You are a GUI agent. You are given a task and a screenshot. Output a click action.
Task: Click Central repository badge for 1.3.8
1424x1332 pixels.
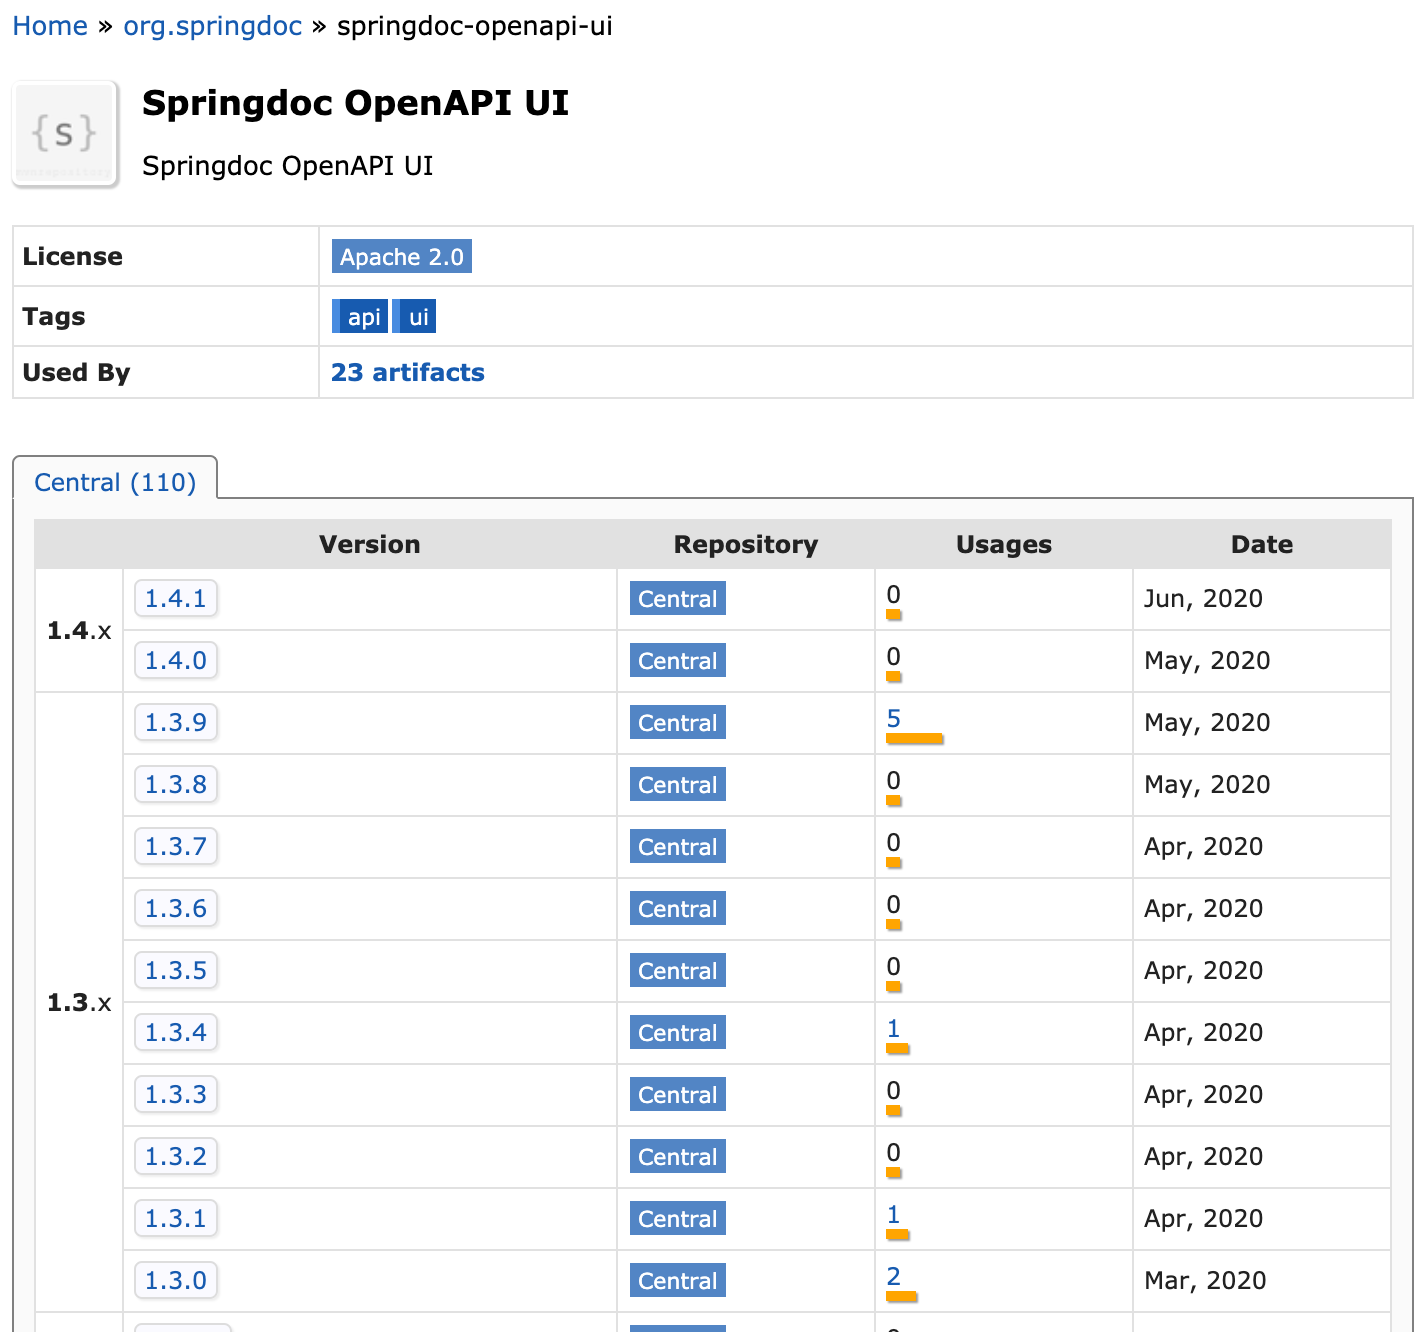point(678,785)
